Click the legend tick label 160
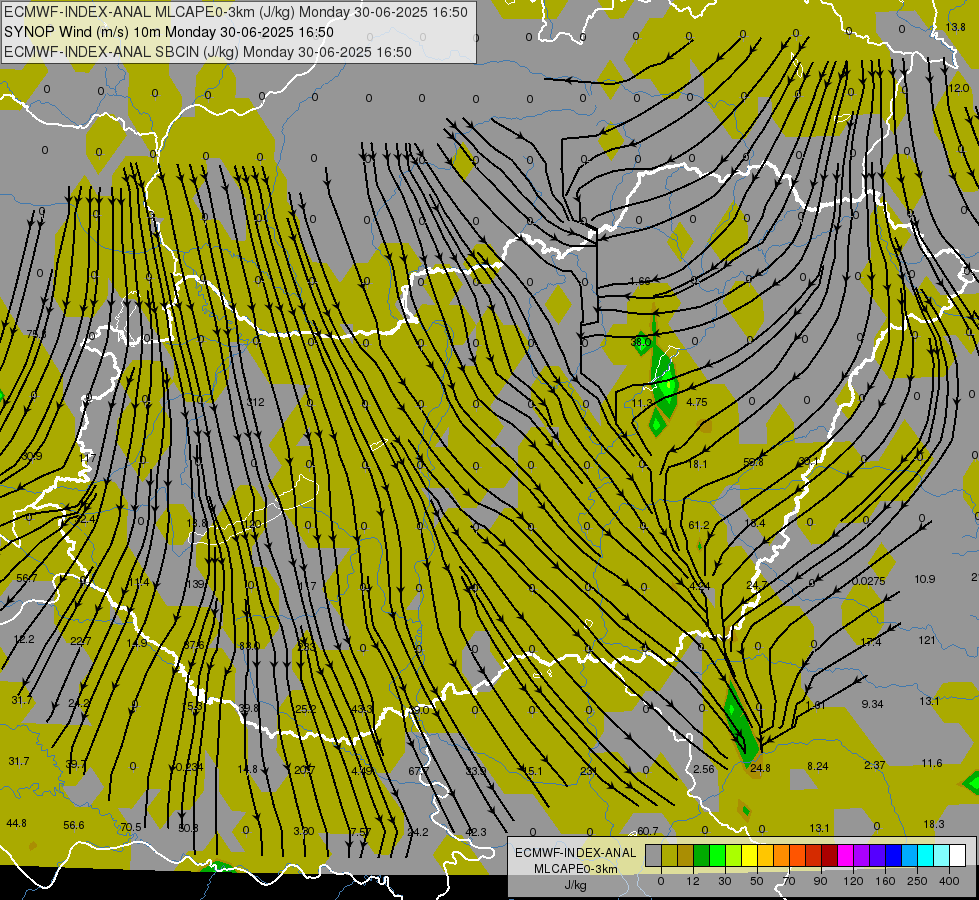Viewport: 979px width, 900px height. (885, 881)
